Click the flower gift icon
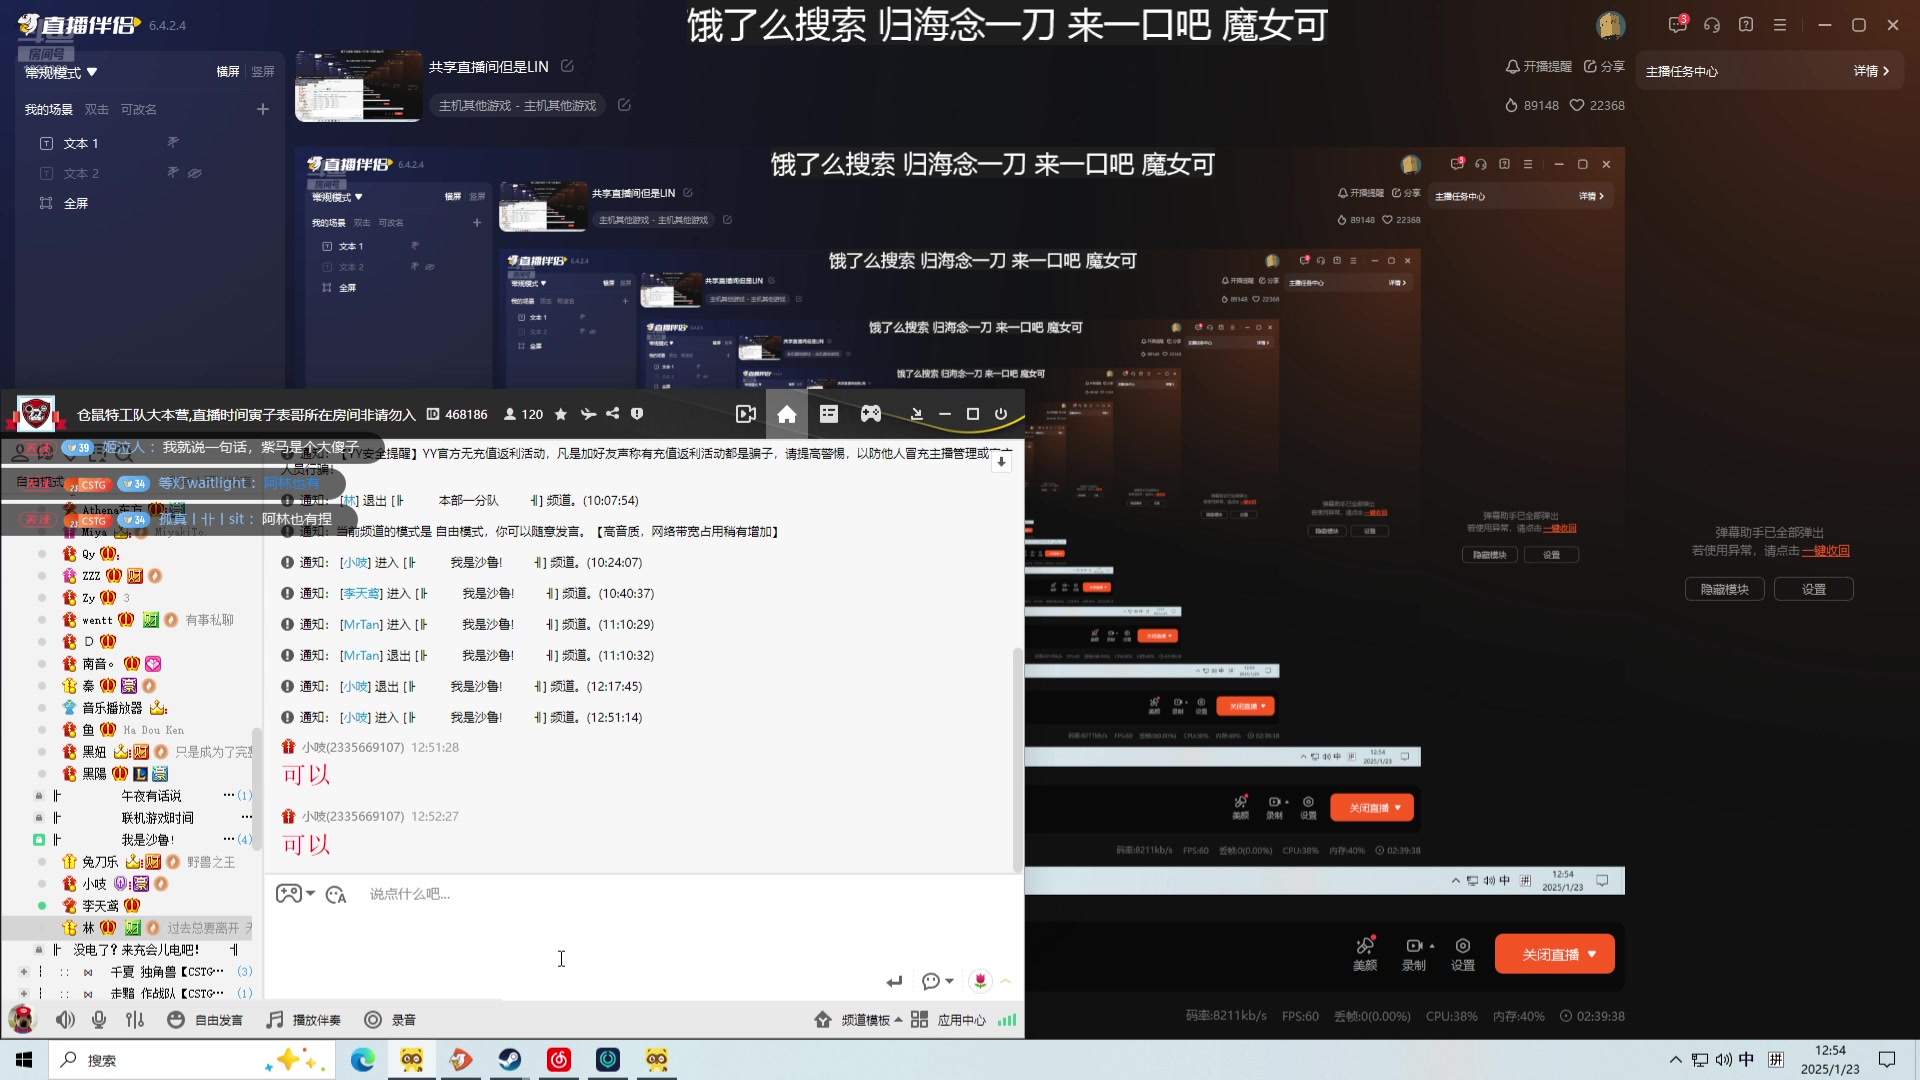This screenshot has width=1920, height=1080. (980, 981)
